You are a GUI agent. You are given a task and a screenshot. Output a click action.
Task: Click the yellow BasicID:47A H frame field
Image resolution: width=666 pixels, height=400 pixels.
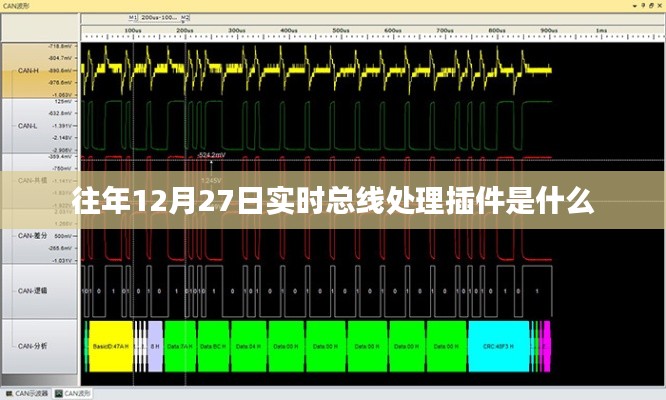click(x=111, y=346)
